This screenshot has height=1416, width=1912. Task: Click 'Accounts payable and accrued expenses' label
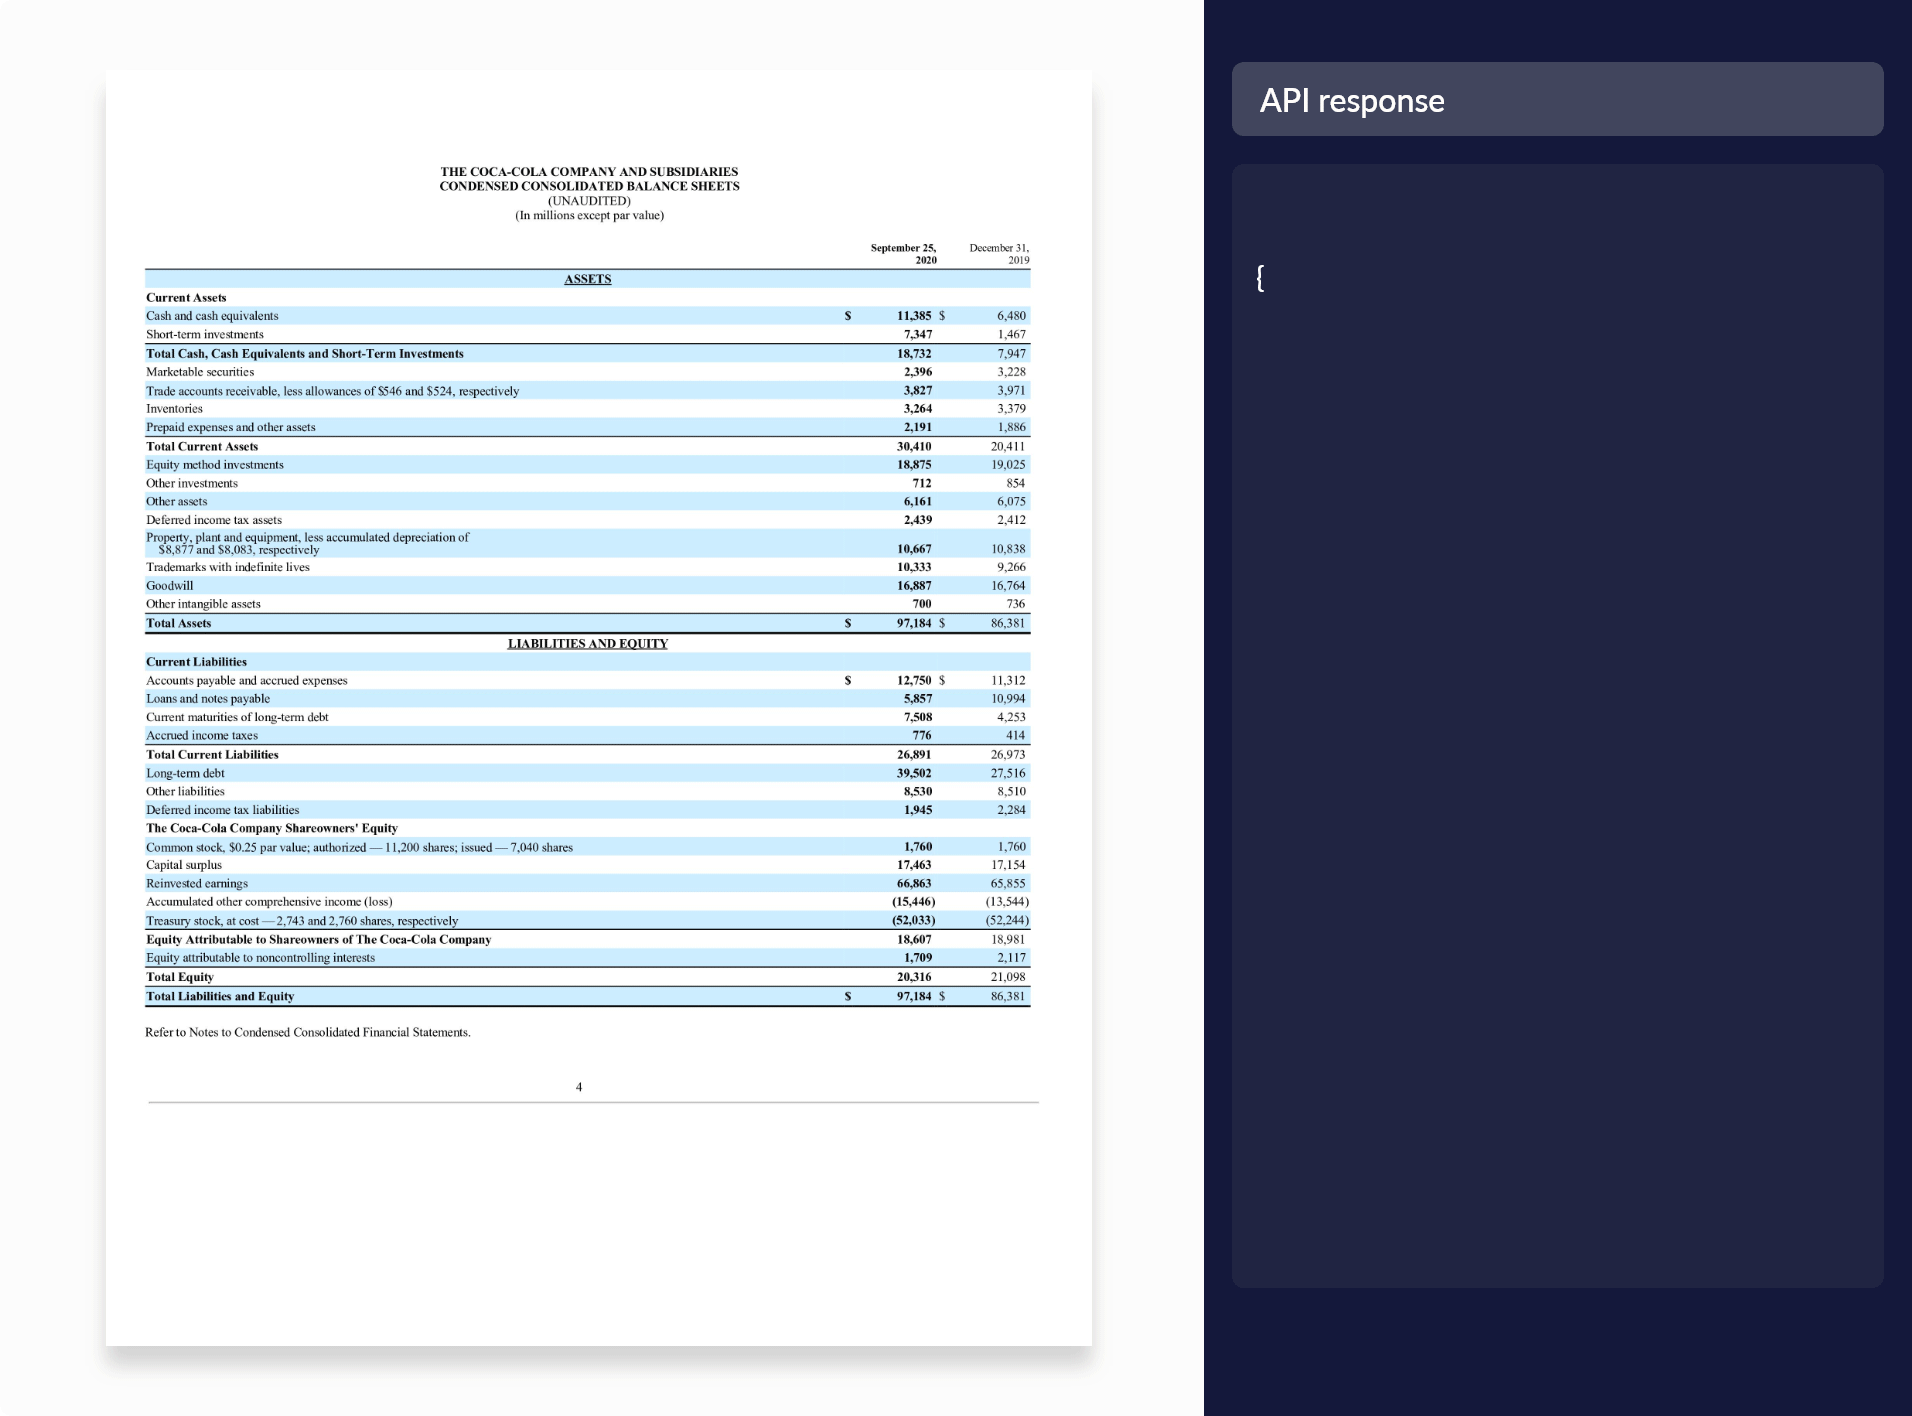247,681
